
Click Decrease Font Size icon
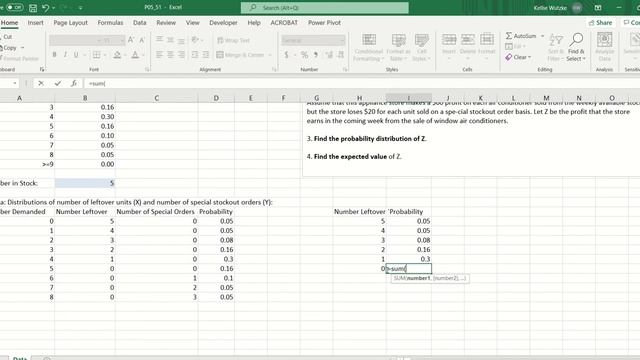click(x=142, y=40)
